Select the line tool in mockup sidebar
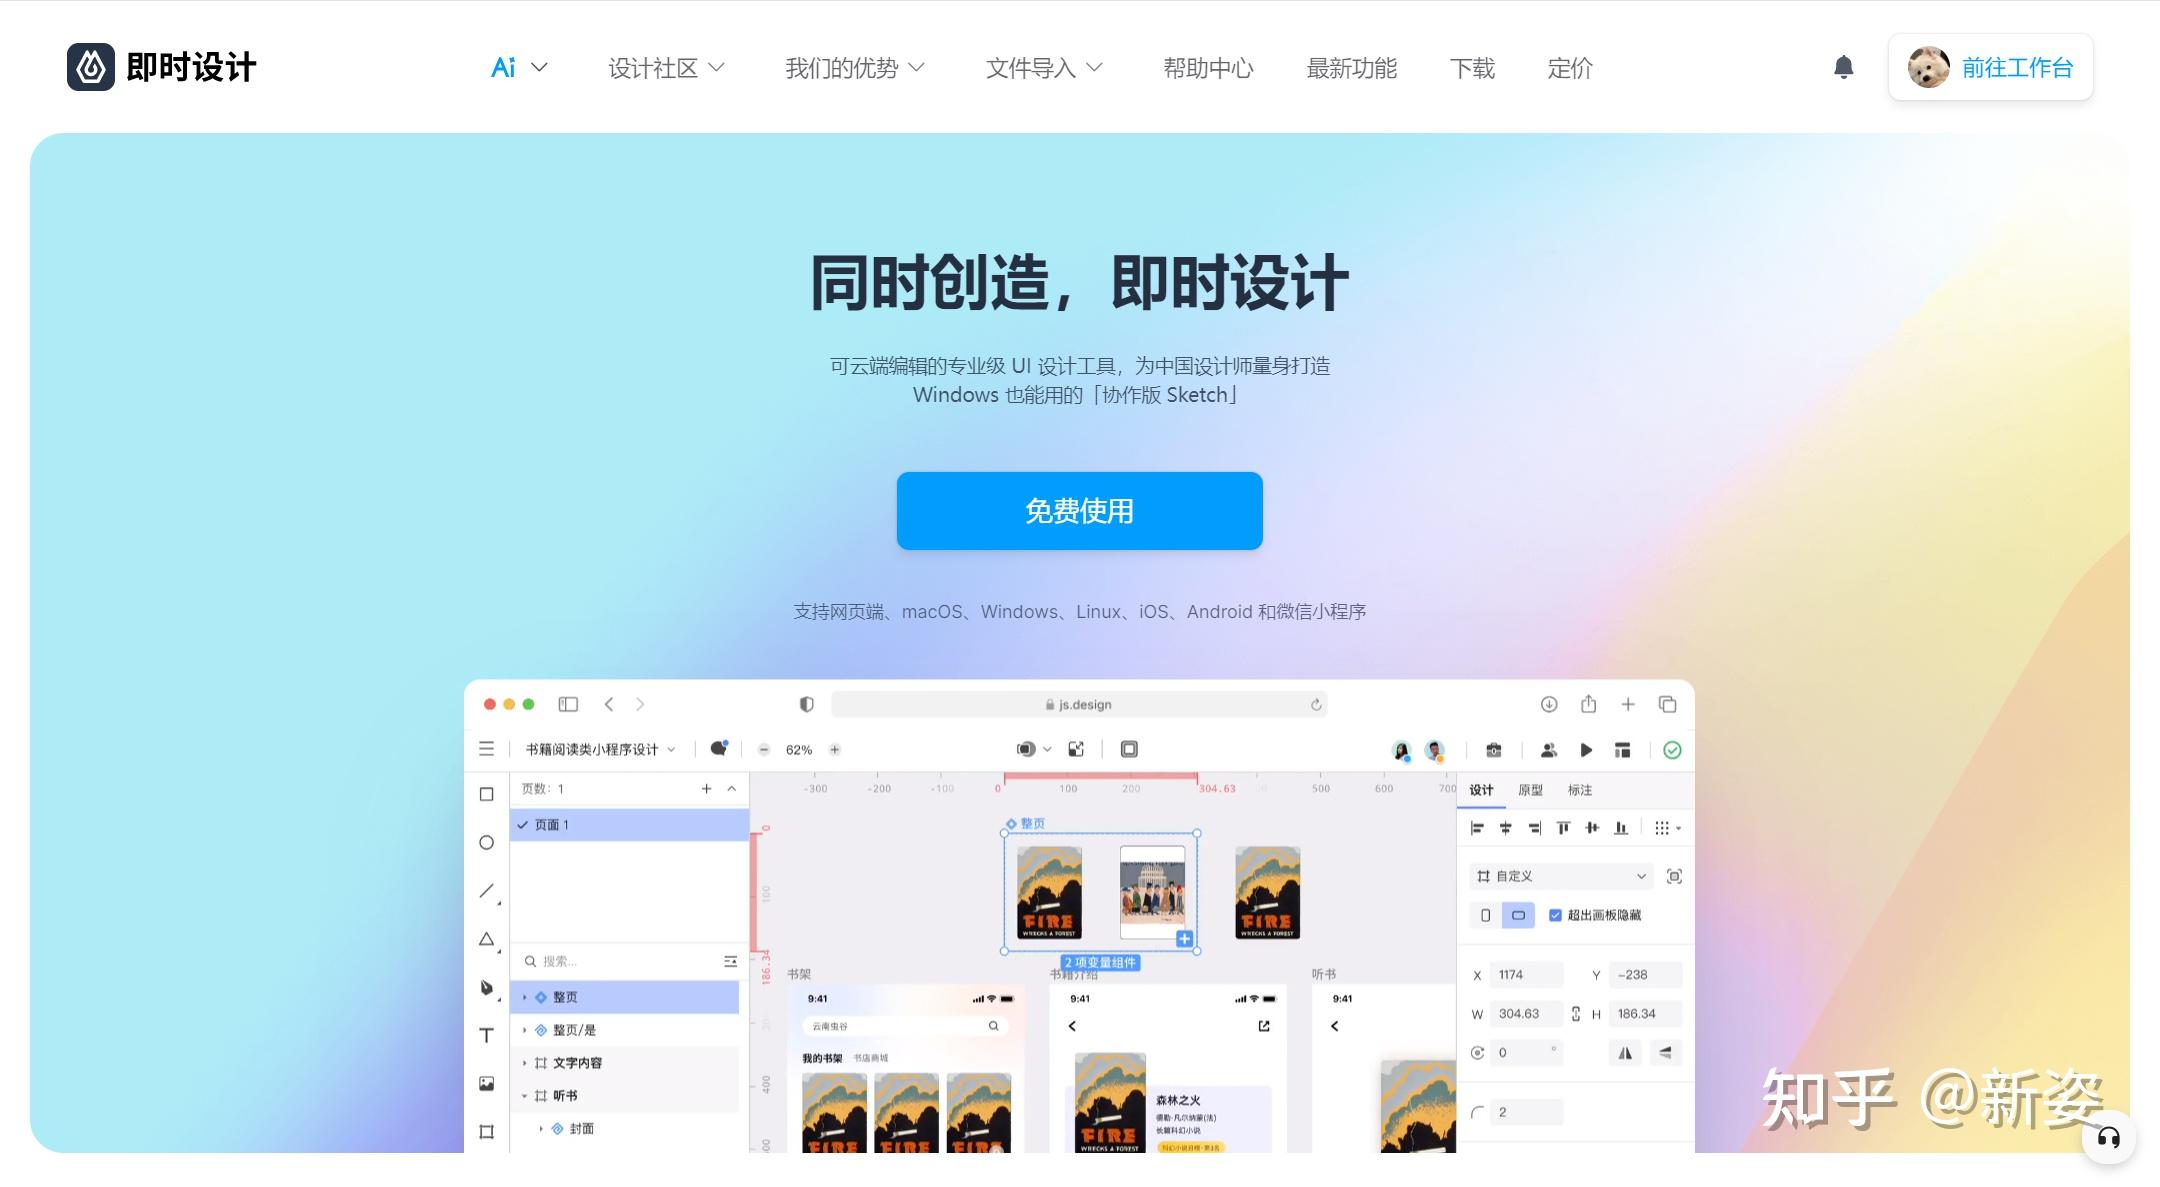This screenshot has height=1187, width=2160. [487, 890]
